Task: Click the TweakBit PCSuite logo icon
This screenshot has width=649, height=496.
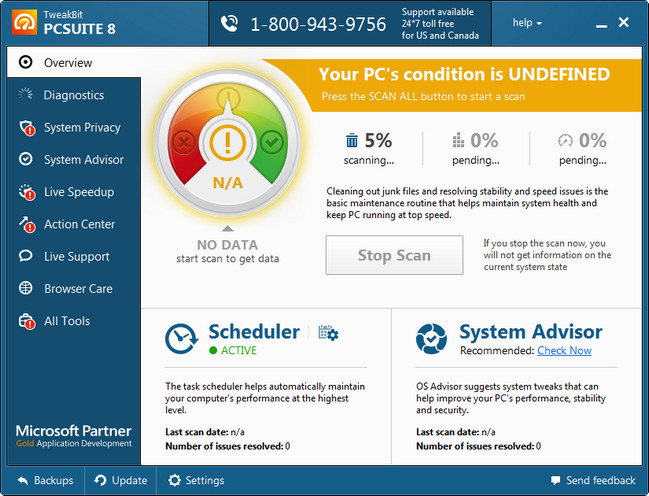Action: click(x=24, y=22)
